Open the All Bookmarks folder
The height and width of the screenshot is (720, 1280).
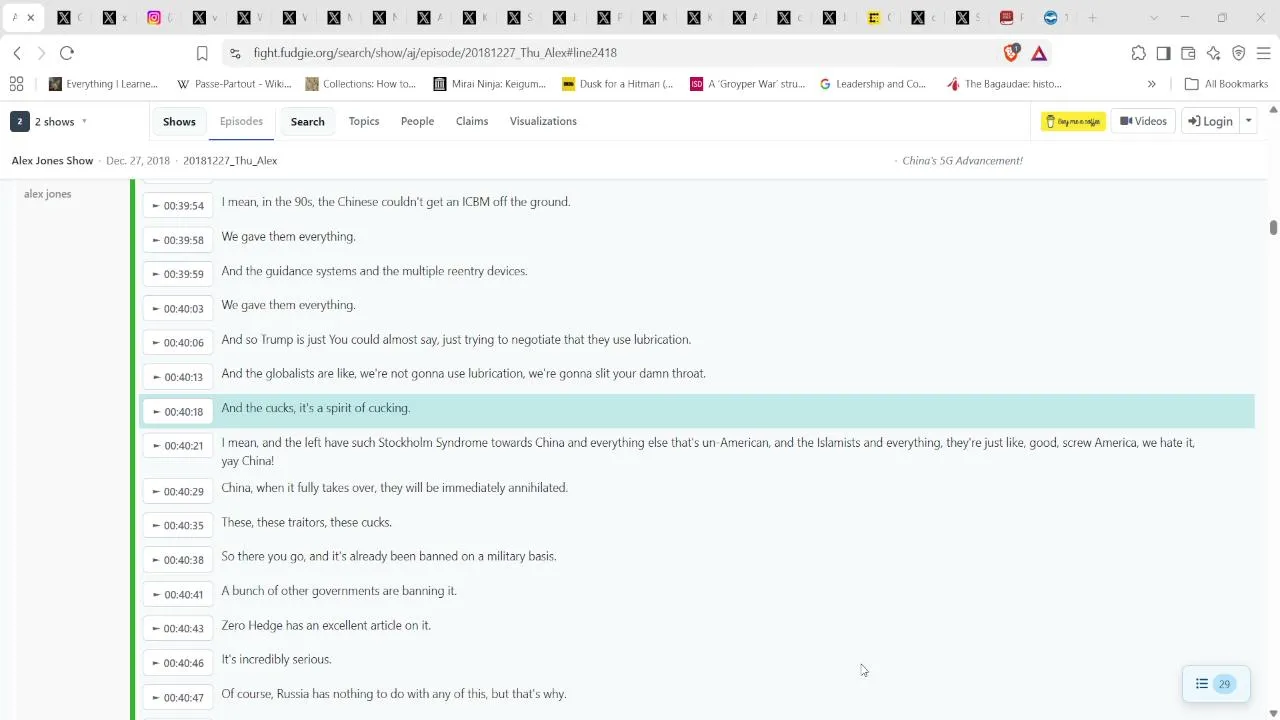tap(1226, 84)
